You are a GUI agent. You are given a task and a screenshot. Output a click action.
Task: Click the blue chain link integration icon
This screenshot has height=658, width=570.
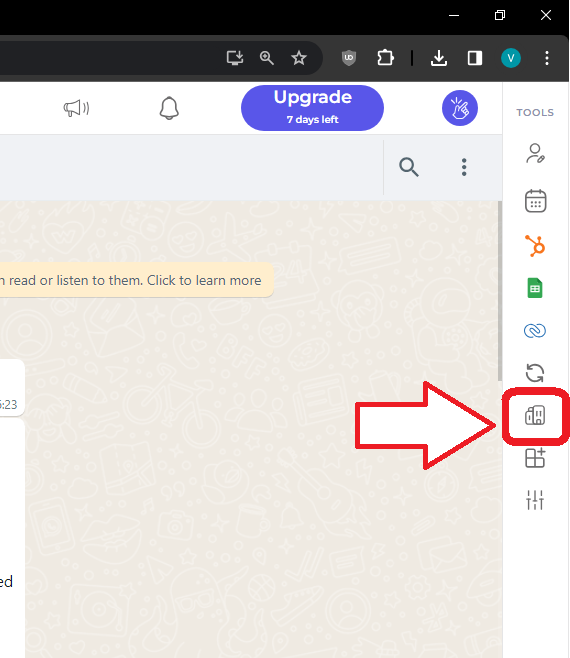point(535,331)
